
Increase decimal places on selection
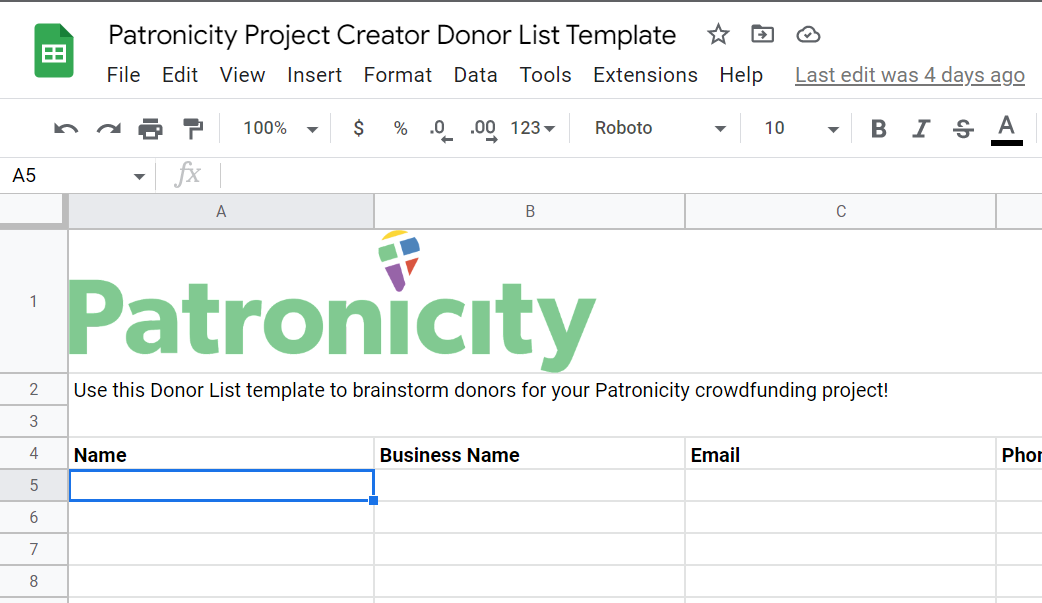(482, 128)
